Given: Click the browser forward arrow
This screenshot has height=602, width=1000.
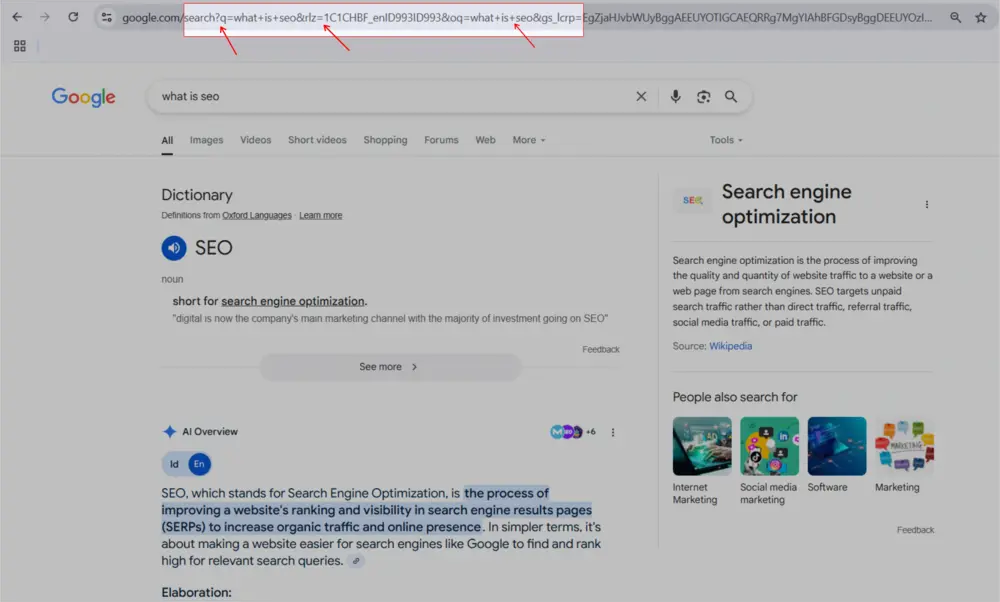Looking at the screenshot, I should [45, 17].
